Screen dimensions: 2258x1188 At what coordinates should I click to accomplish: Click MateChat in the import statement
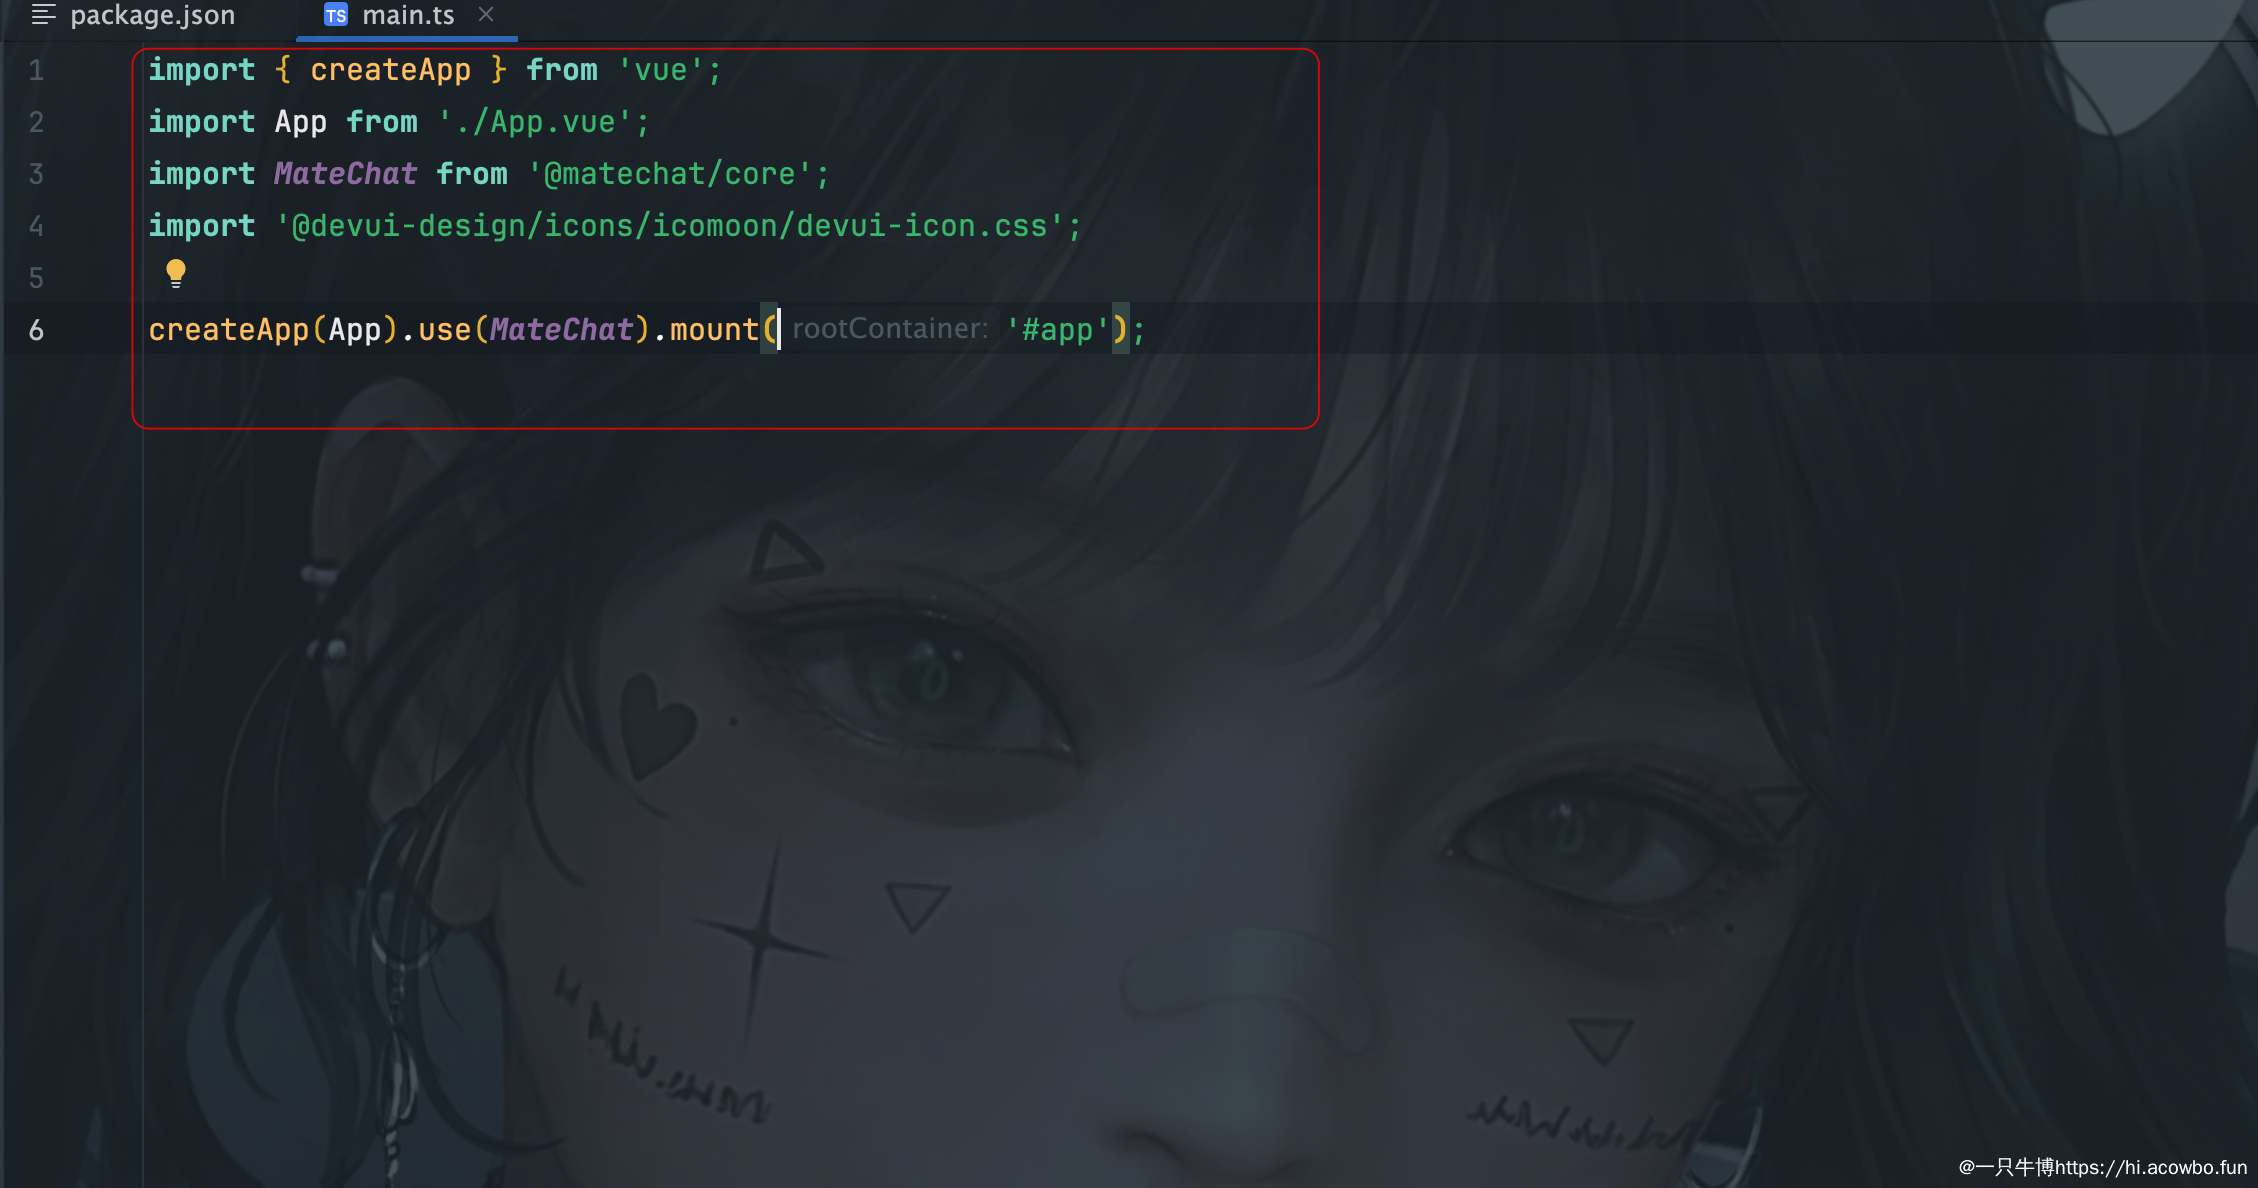(346, 174)
